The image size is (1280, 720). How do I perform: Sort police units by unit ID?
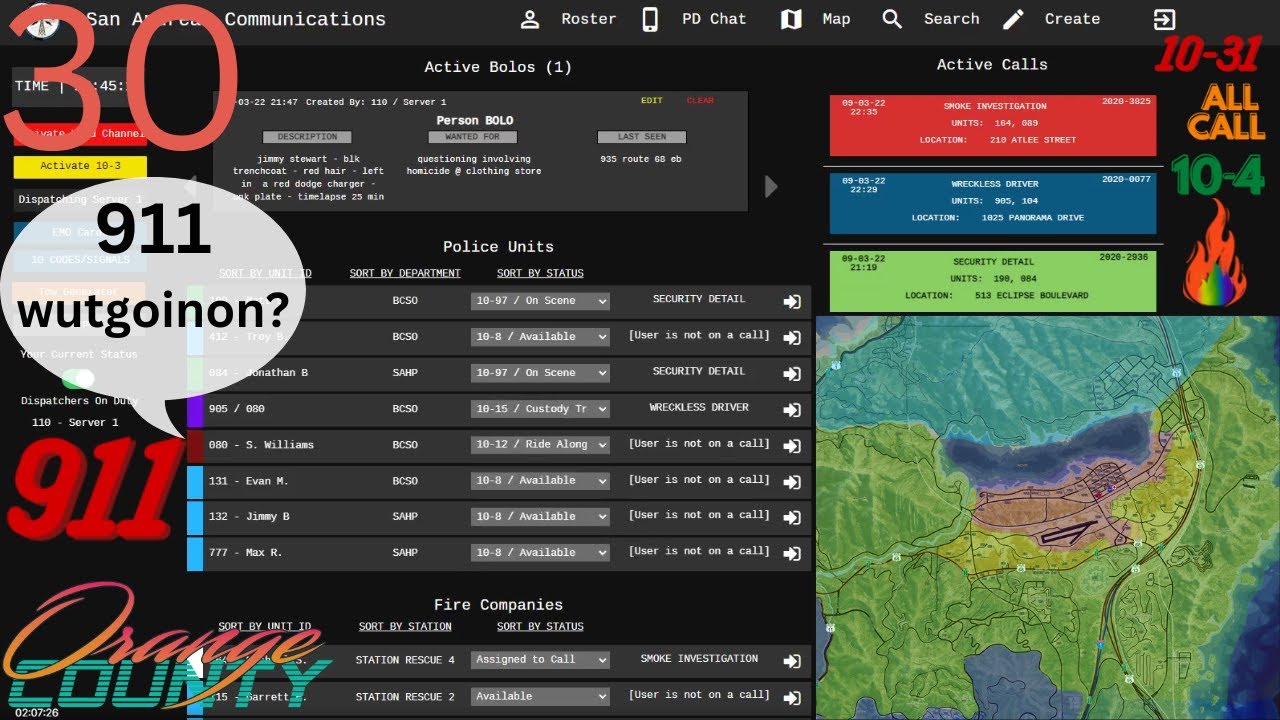[265, 273]
